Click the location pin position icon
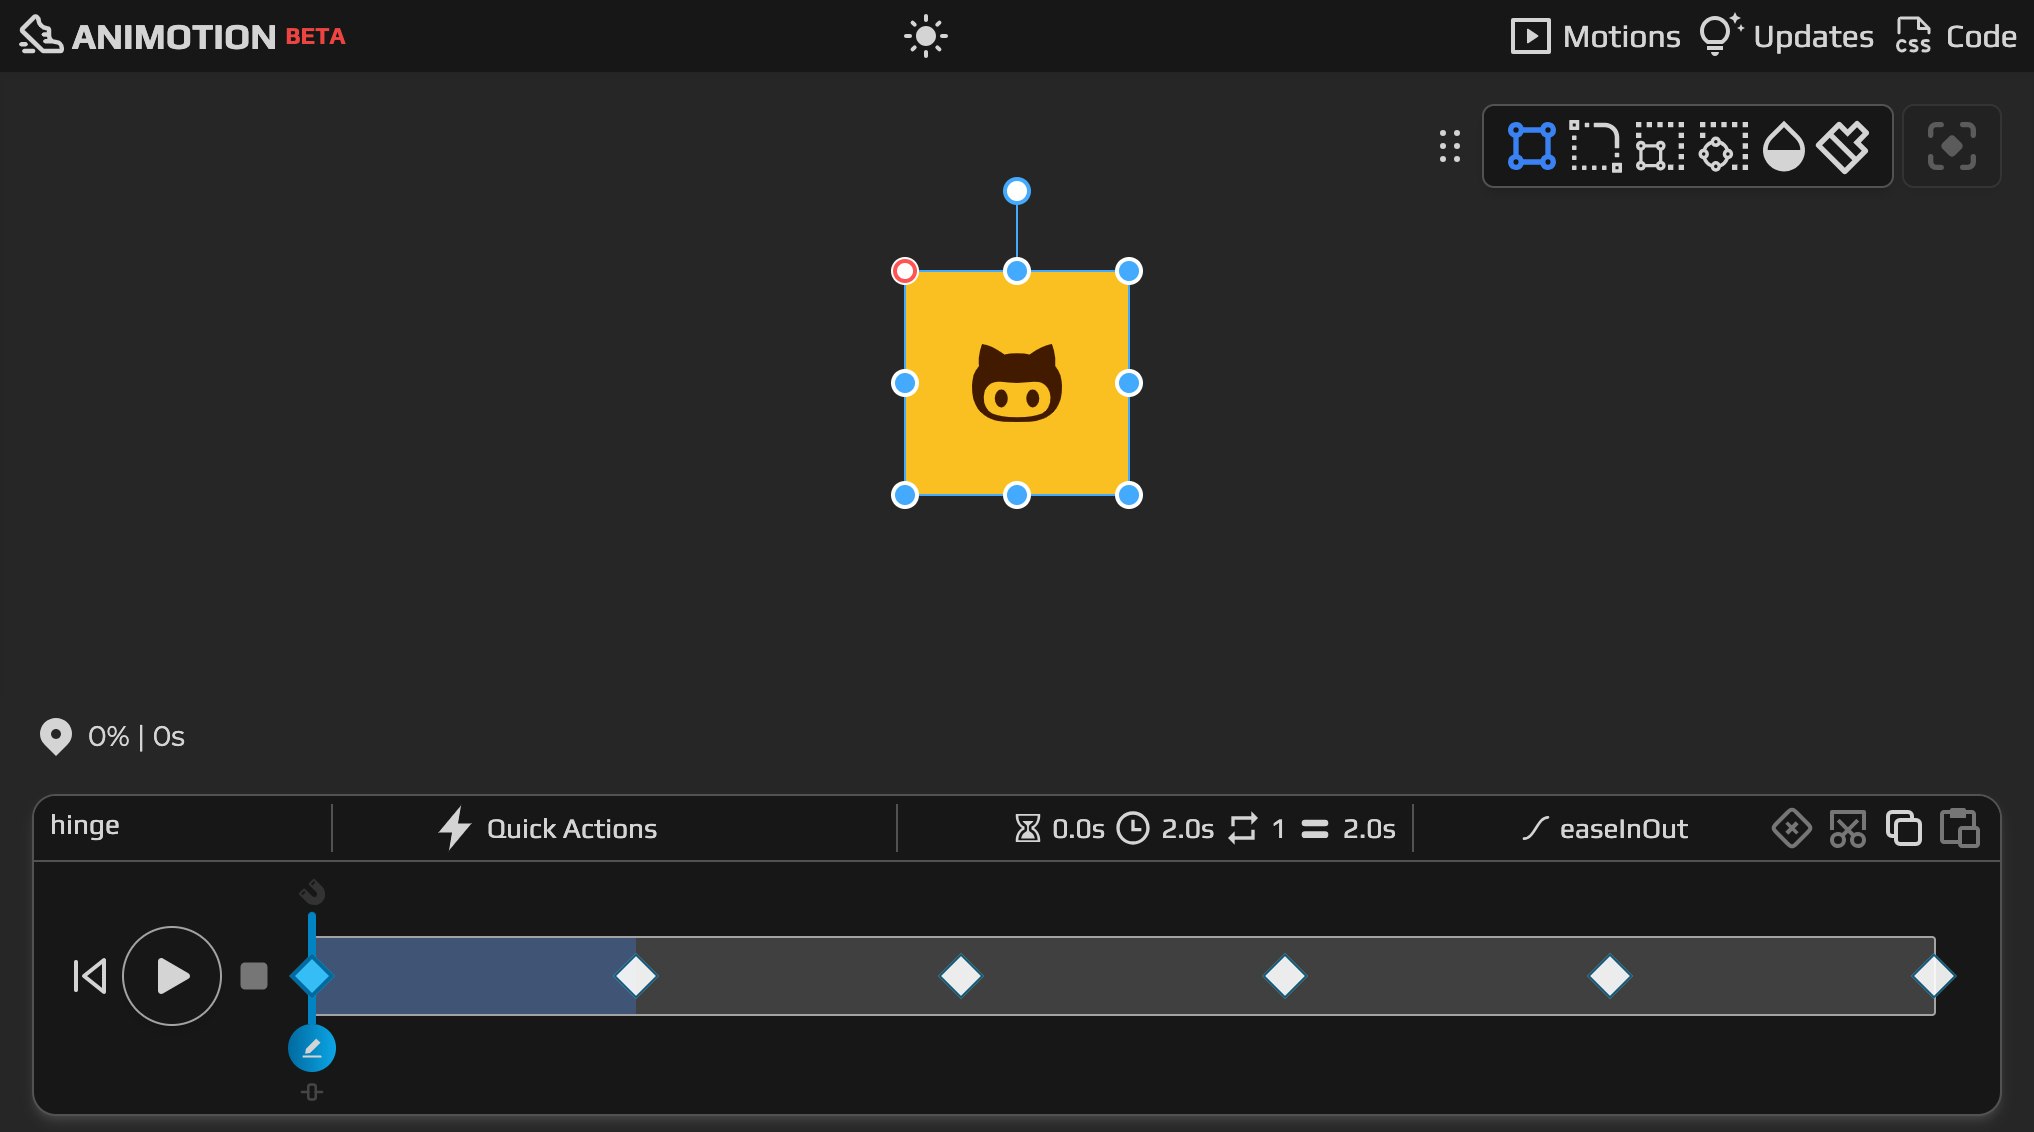Viewport: 2034px width, 1132px height. click(x=56, y=737)
